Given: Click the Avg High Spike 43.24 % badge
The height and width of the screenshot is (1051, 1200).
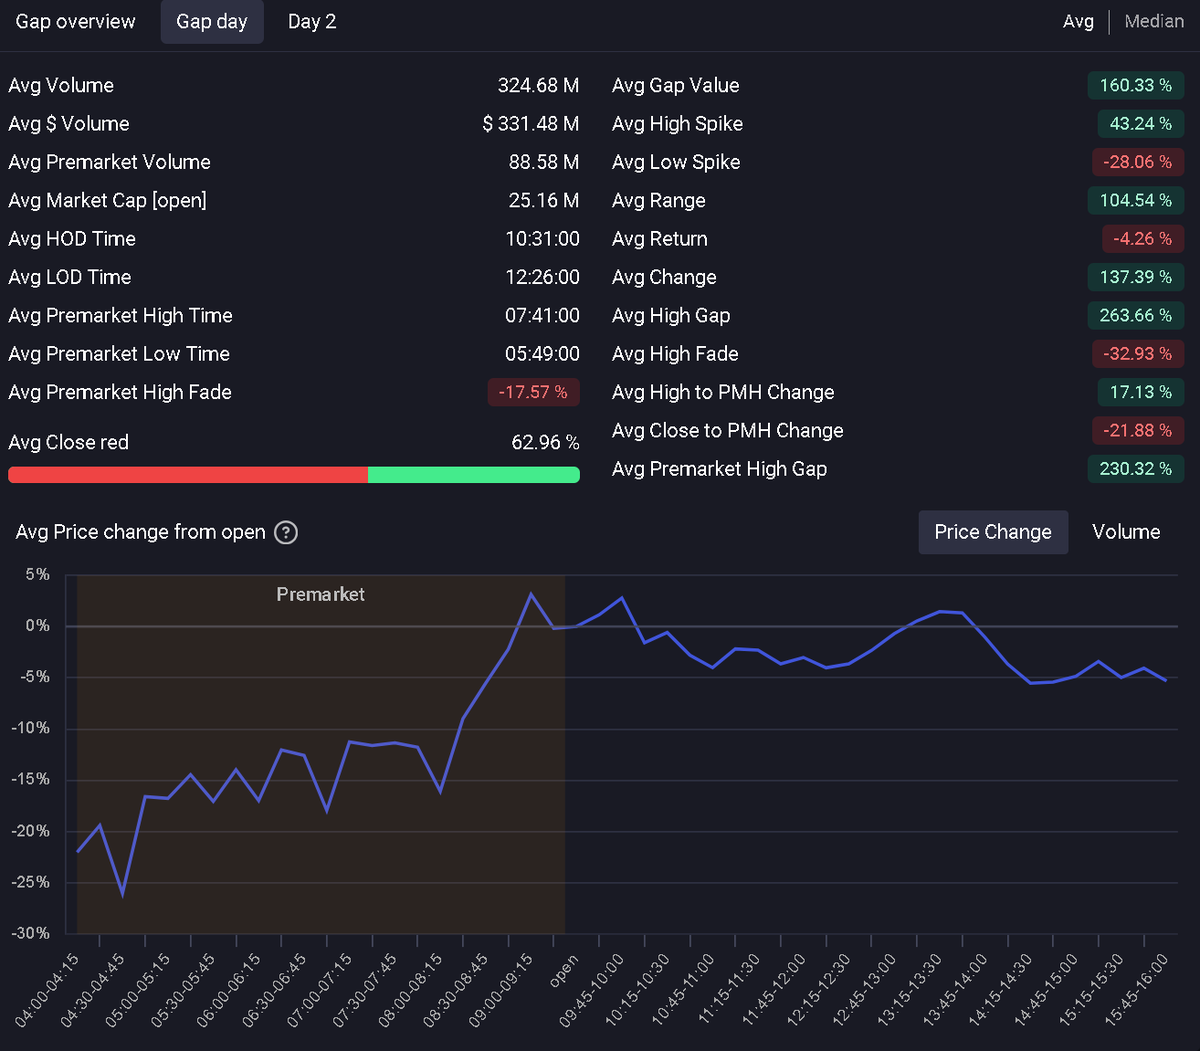Looking at the screenshot, I should (1141, 124).
